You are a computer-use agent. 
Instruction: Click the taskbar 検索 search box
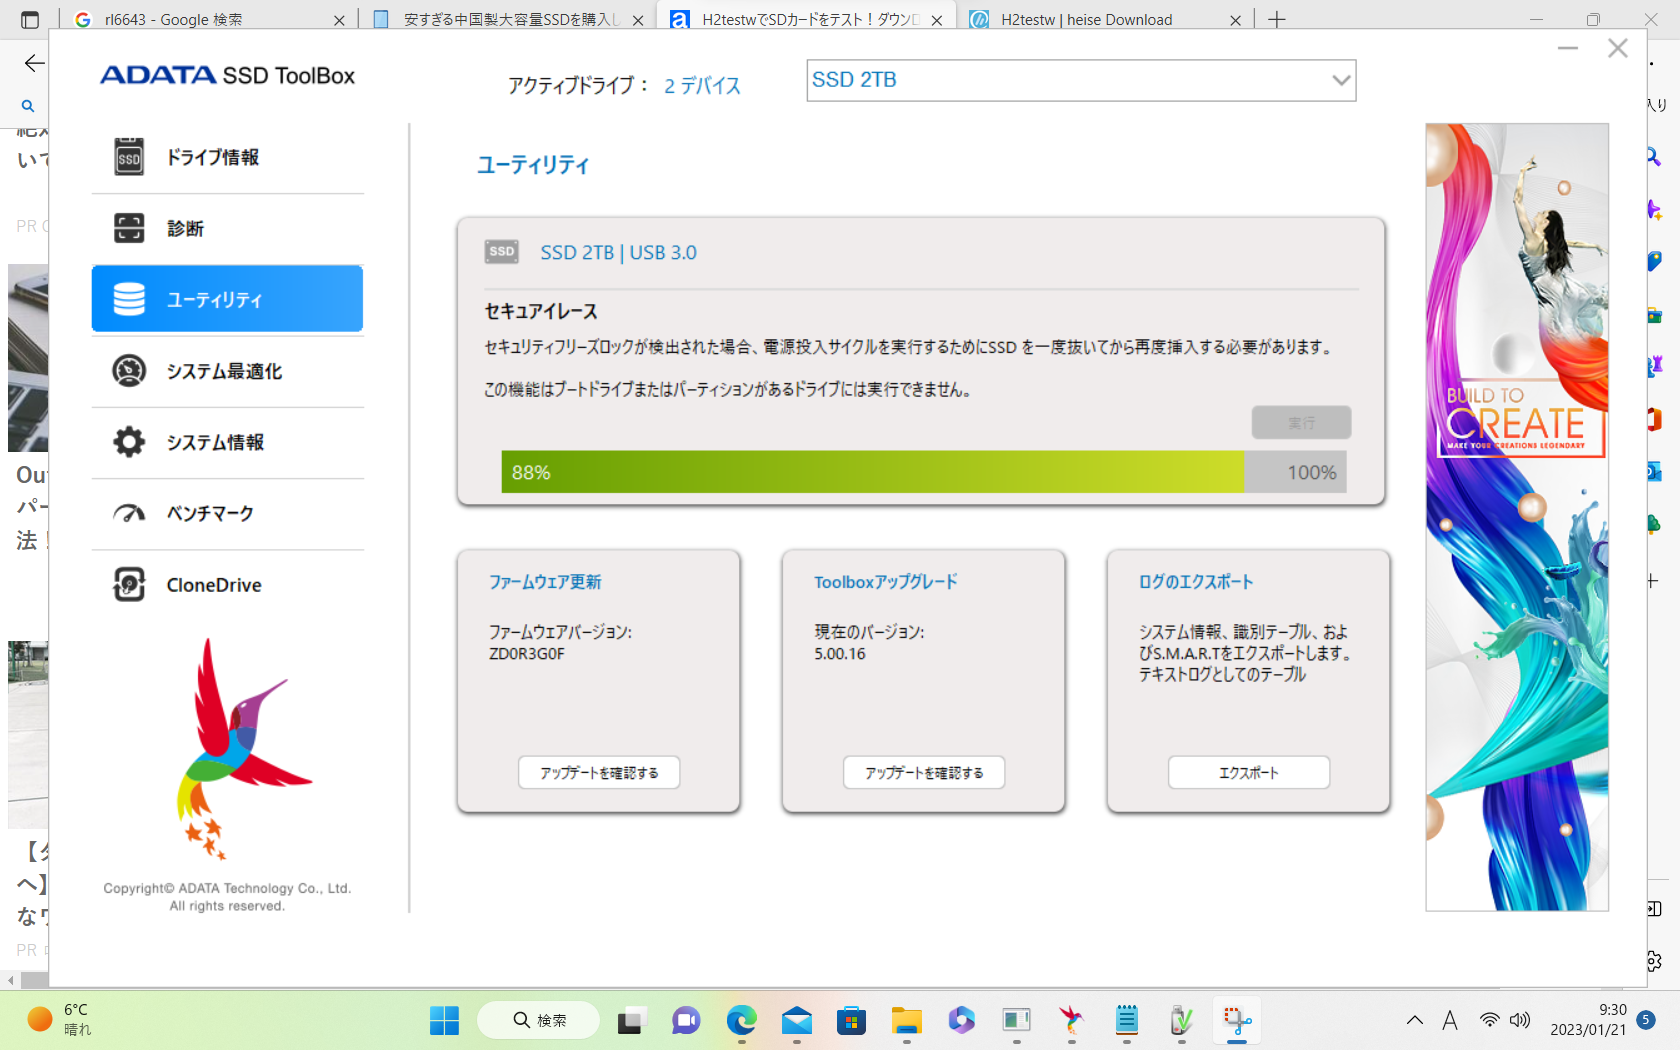539,1020
